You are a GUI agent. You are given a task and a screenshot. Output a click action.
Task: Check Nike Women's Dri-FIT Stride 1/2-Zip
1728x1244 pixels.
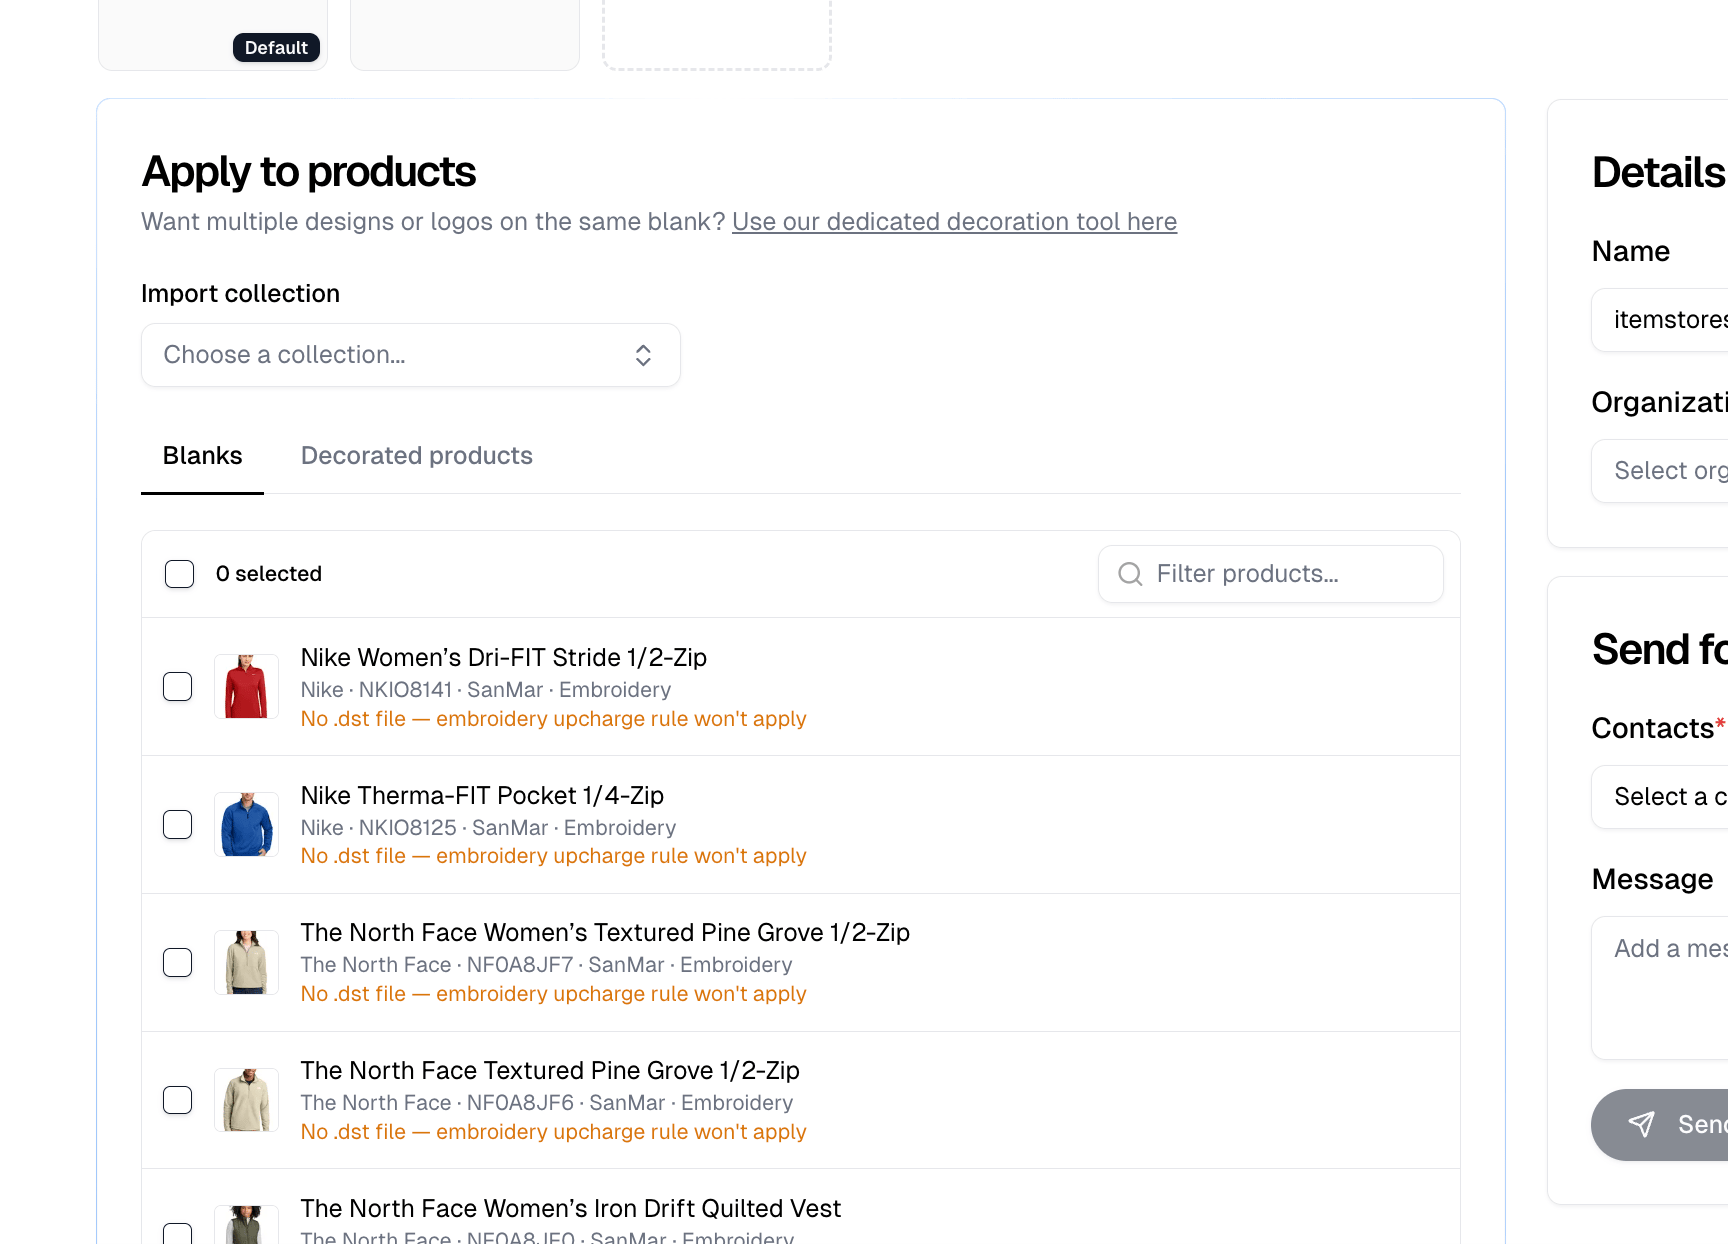pyautogui.click(x=178, y=687)
